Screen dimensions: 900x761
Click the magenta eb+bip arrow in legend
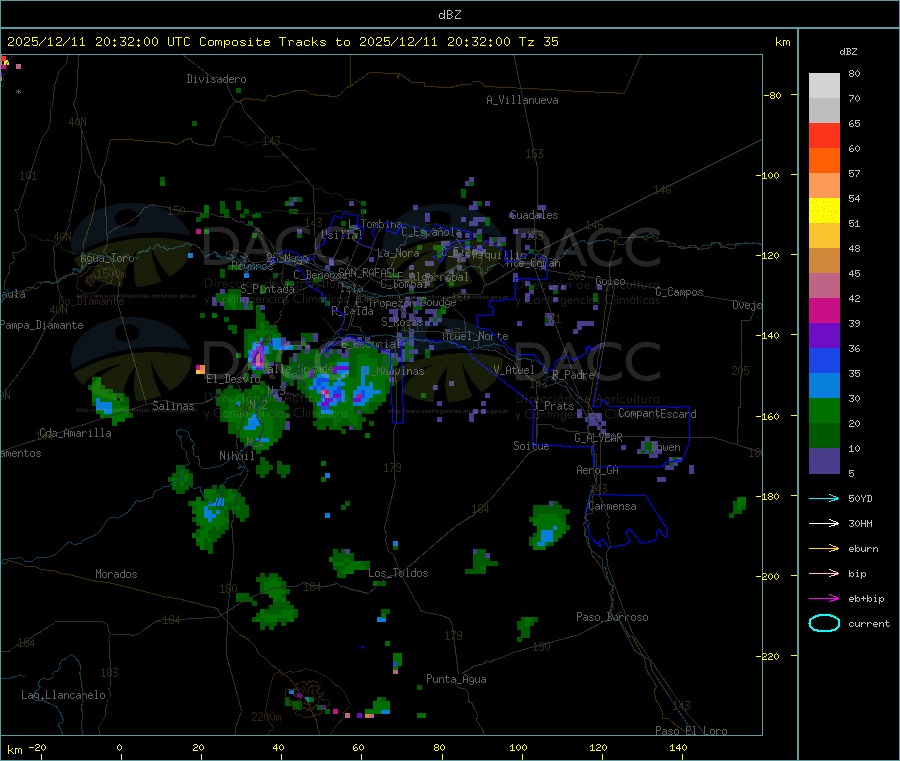[824, 599]
